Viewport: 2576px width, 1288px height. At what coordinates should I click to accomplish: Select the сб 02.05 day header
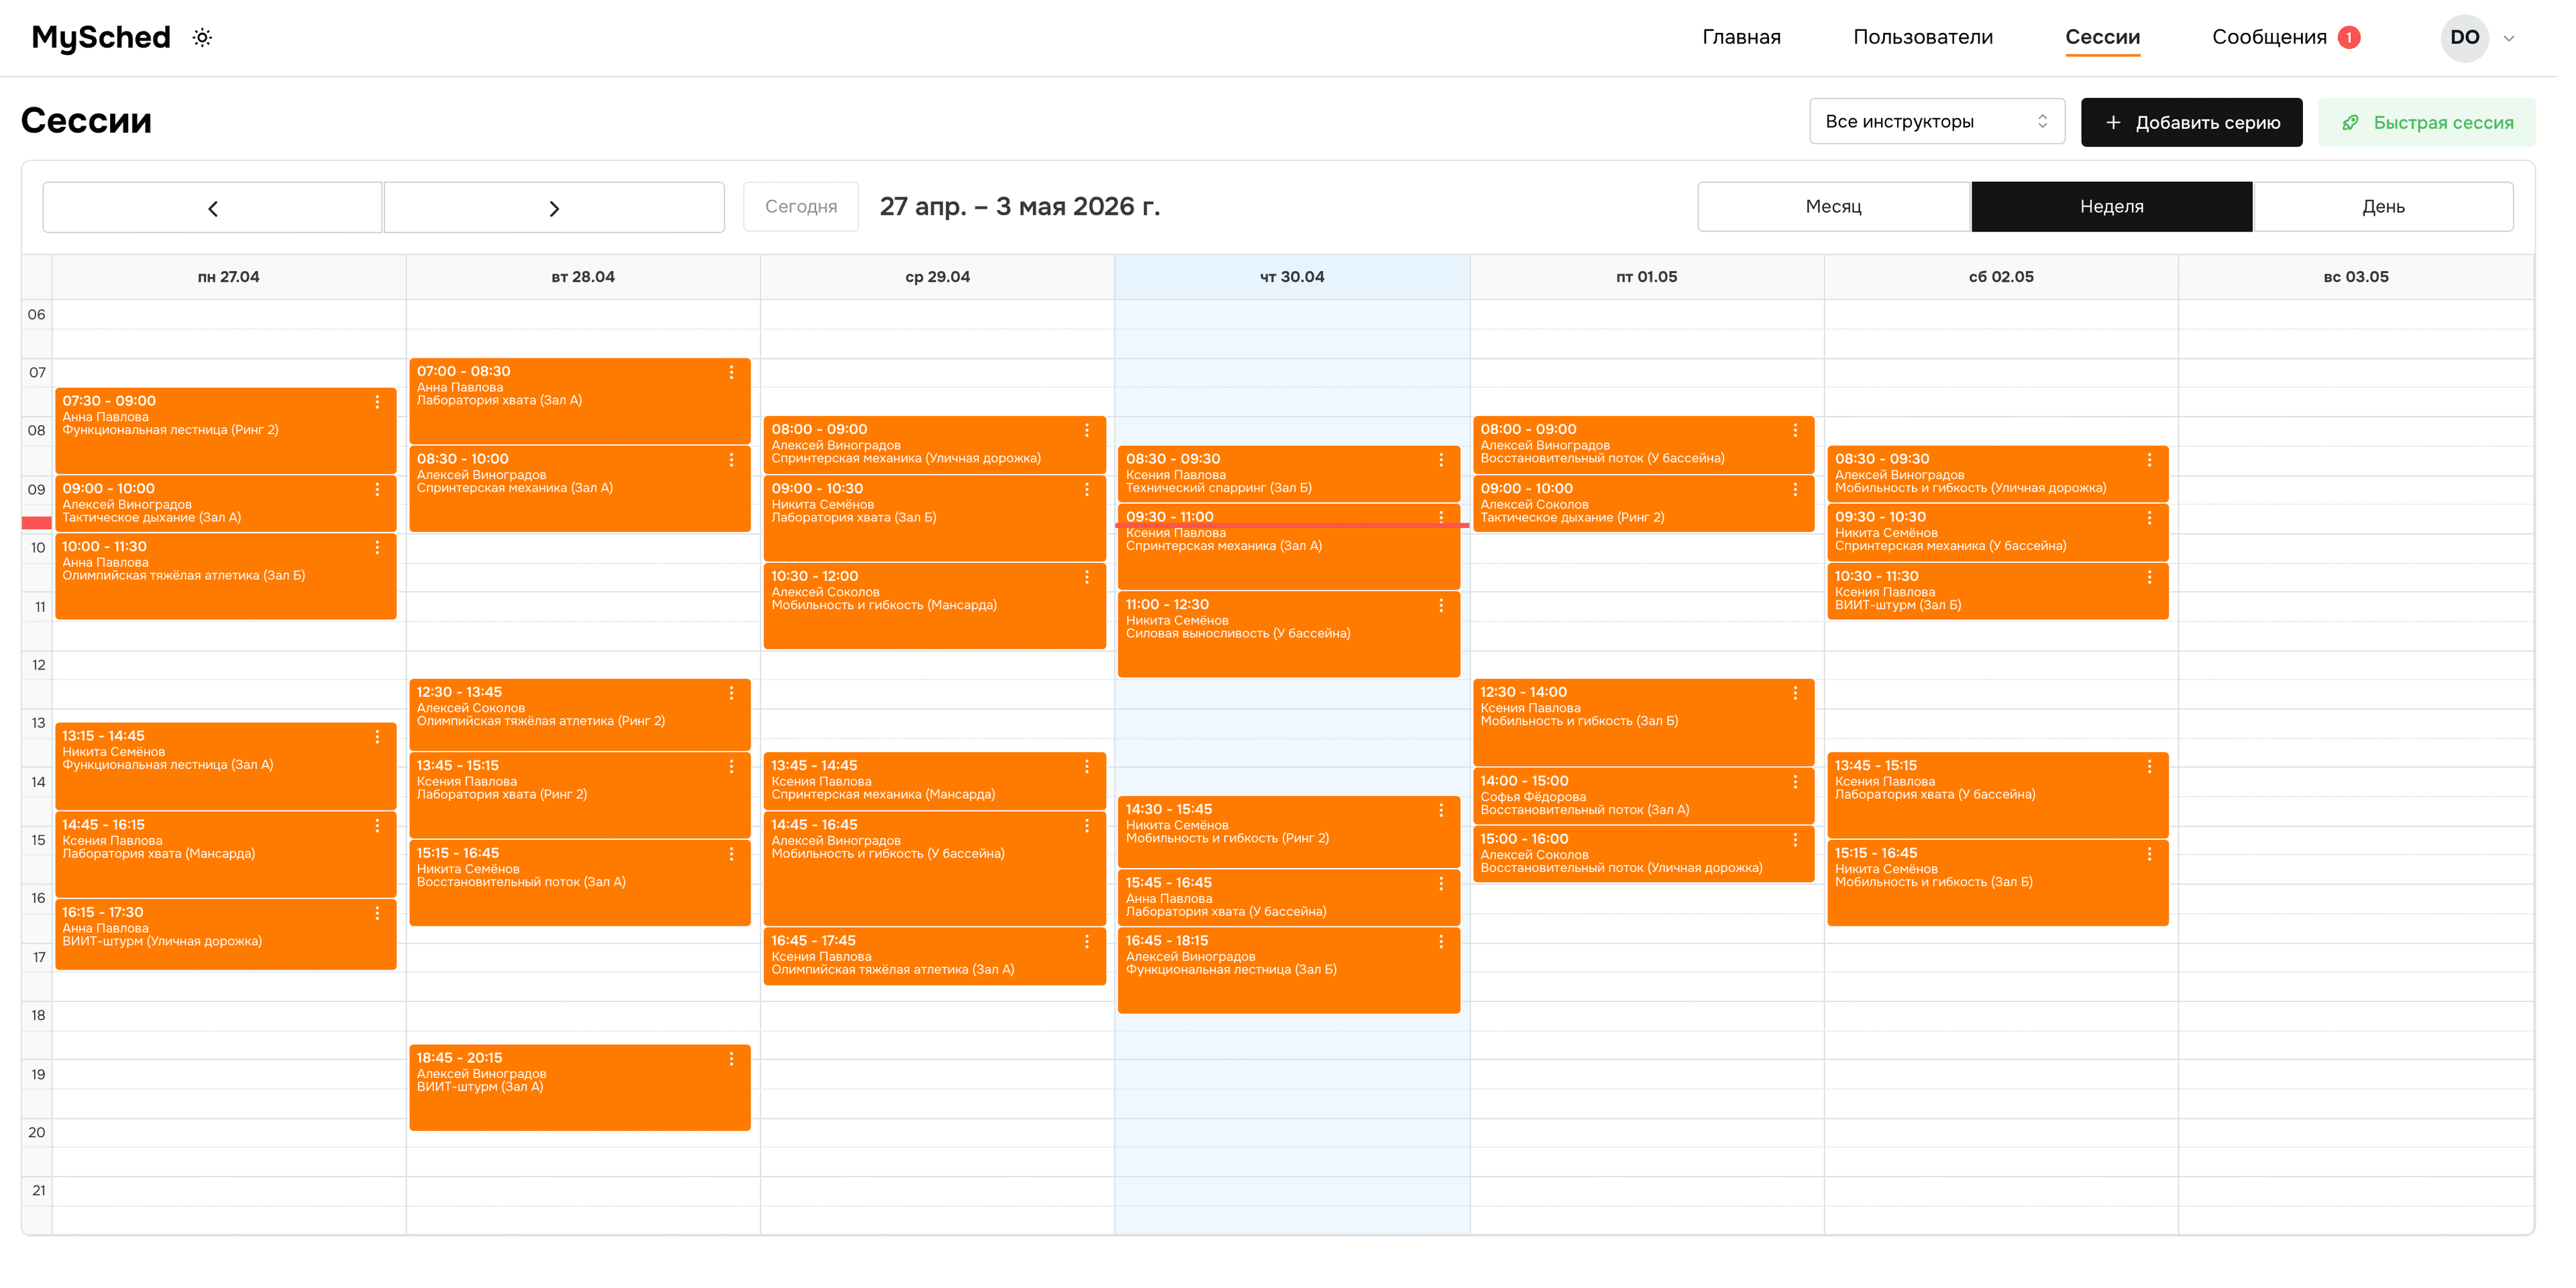pos(2001,277)
